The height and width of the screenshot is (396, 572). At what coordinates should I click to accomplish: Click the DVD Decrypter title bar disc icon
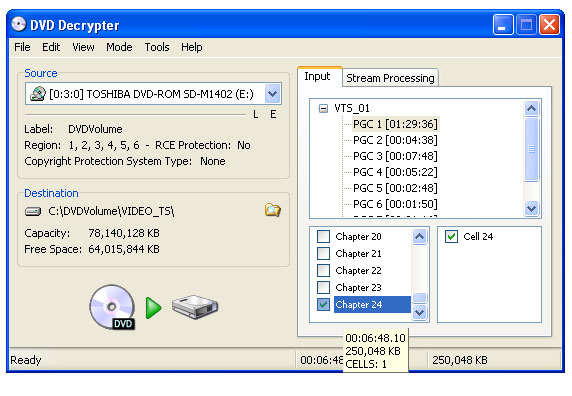tap(19, 24)
